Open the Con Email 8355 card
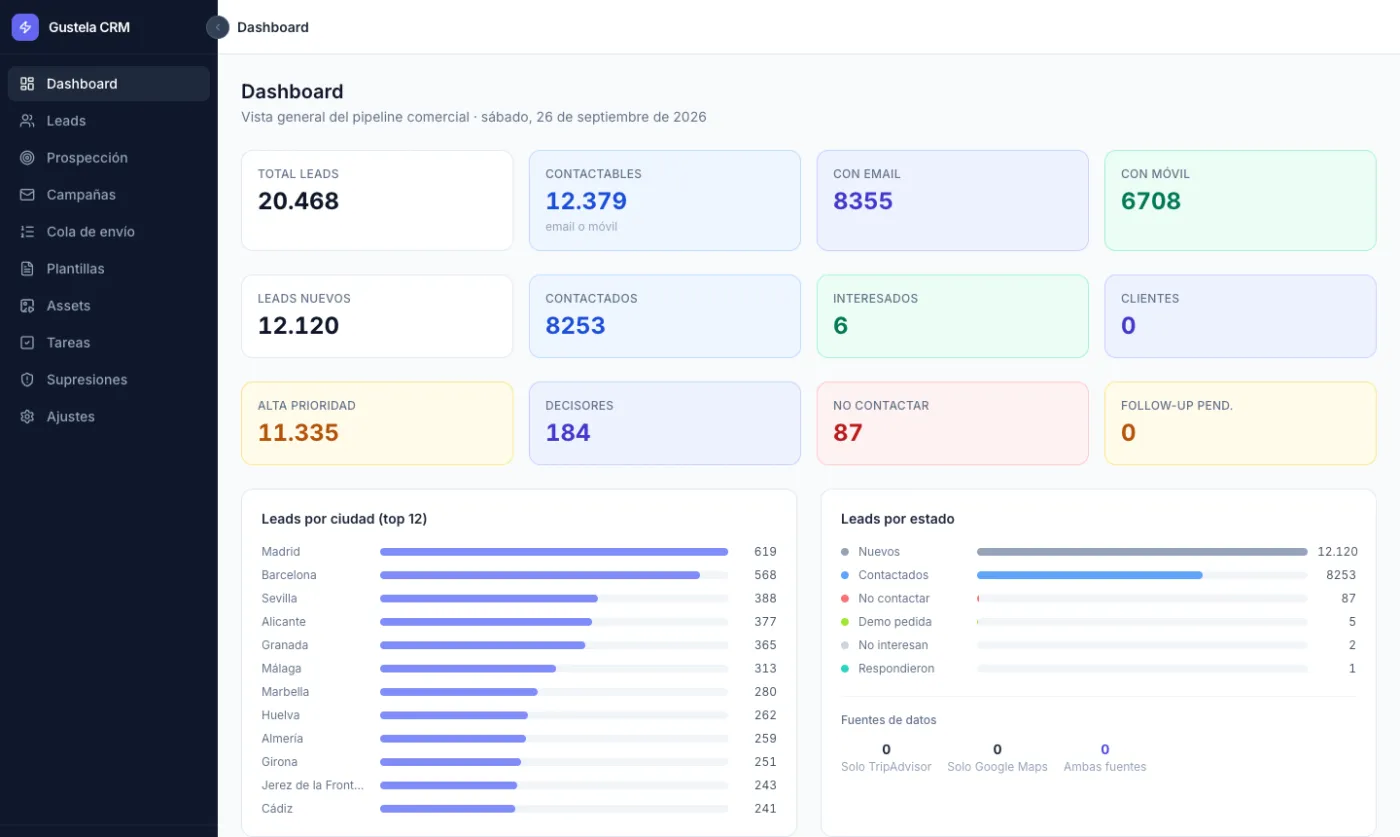Screen dimensions: 1400x837 click(x=953, y=200)
